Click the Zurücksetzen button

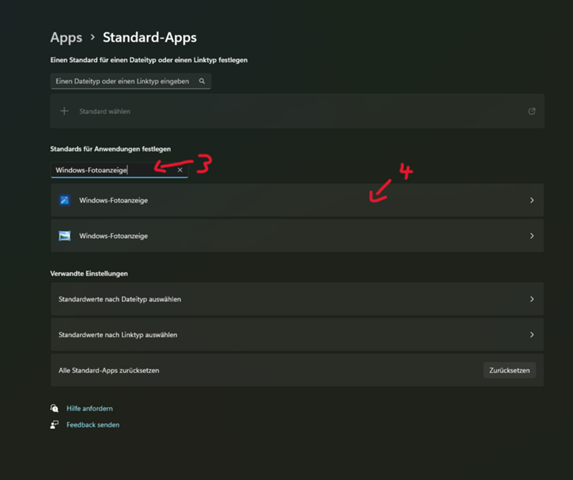coord(509,370)
